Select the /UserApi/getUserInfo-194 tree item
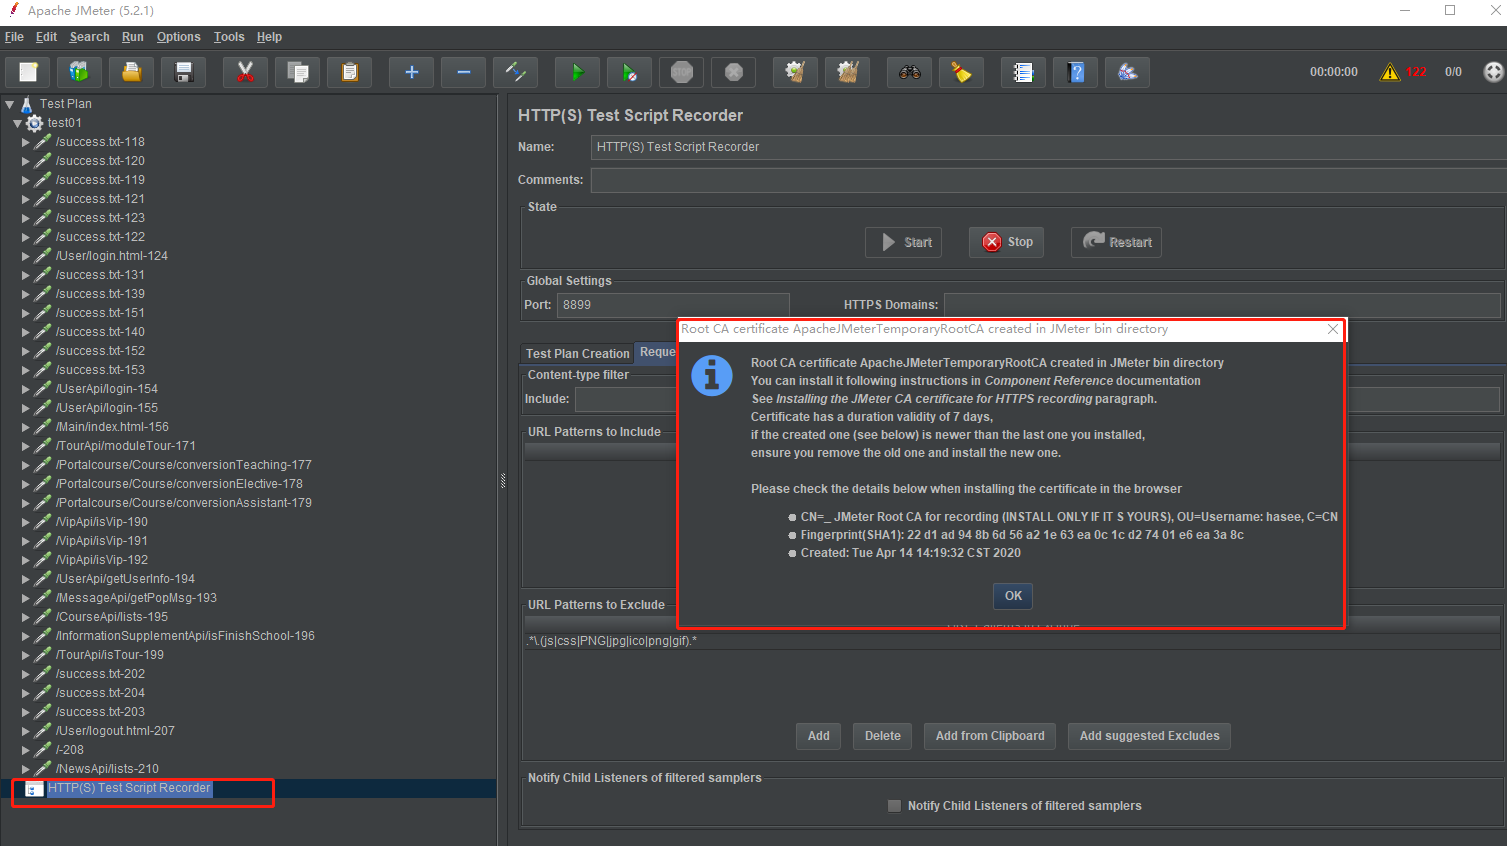Viewport: 1507px width, 846px height. click(125, 579)
